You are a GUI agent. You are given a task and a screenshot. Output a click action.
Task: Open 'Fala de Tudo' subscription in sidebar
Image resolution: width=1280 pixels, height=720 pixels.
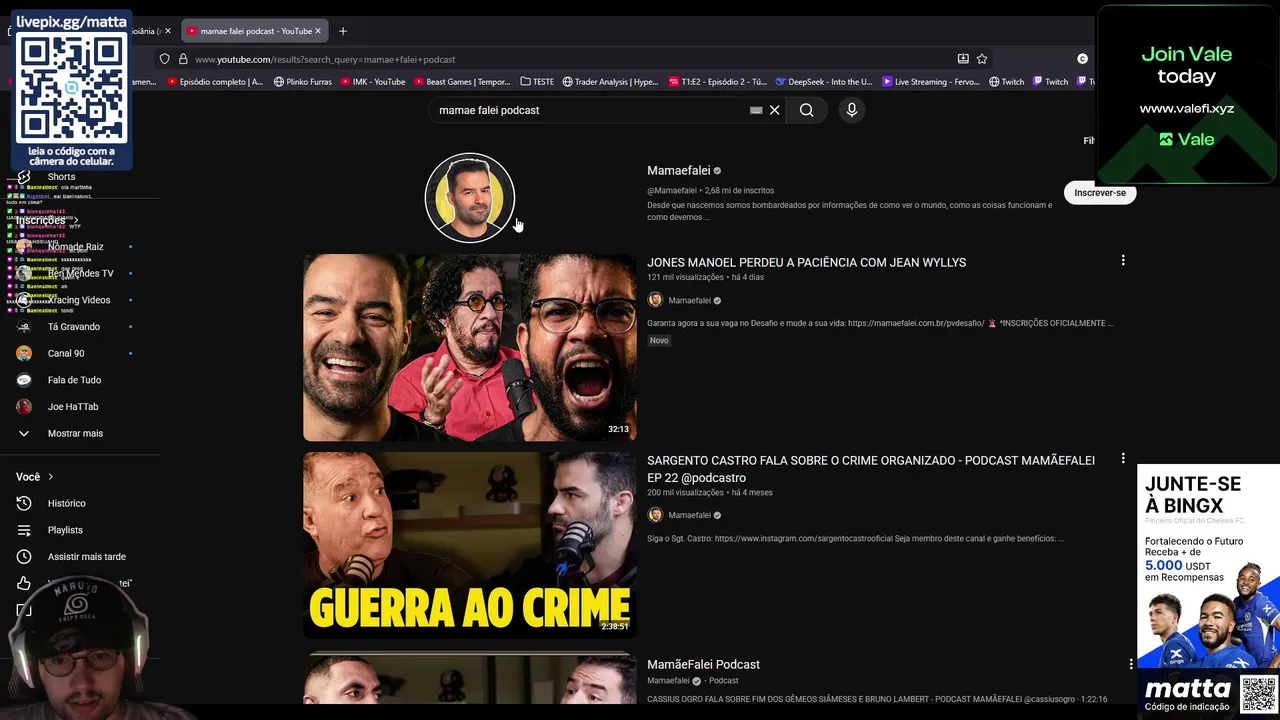click(x=74, y=380)
